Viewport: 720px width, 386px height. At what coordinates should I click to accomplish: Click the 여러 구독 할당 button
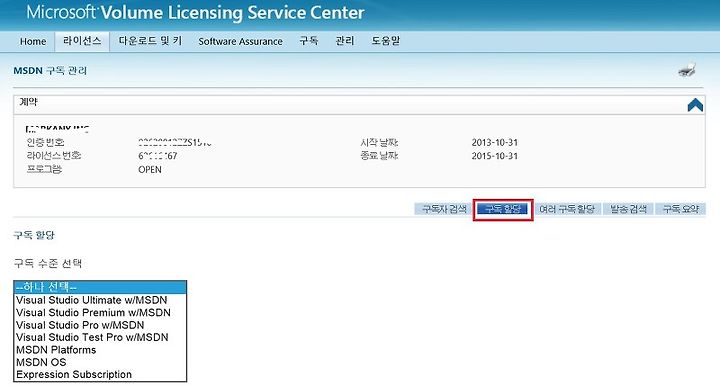(x=567, y=209)
